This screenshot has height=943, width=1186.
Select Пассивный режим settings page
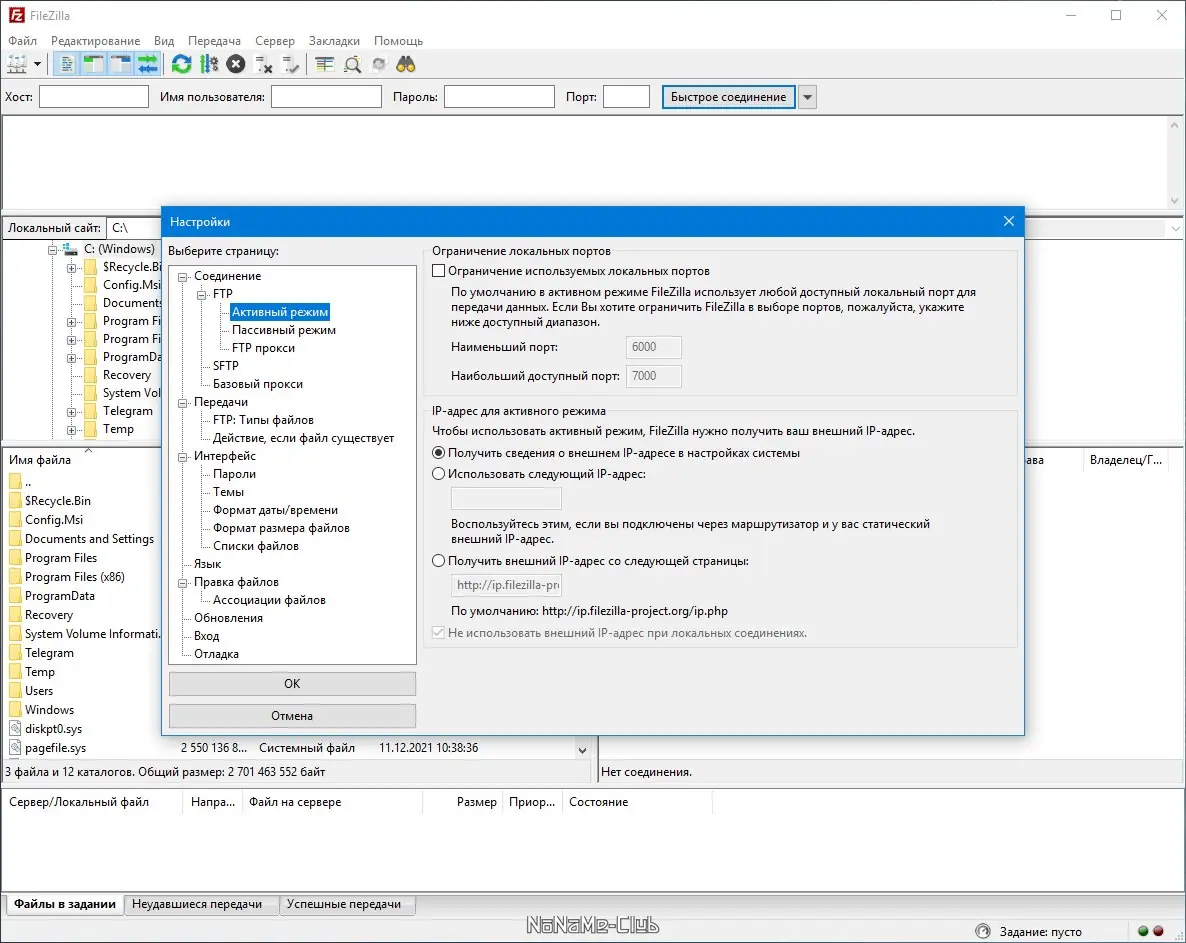coord(284,330)
